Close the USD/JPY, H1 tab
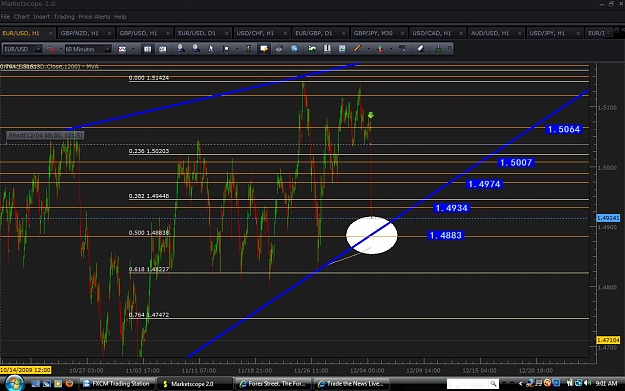The image size is (625, 391). (x=578, y=33)
